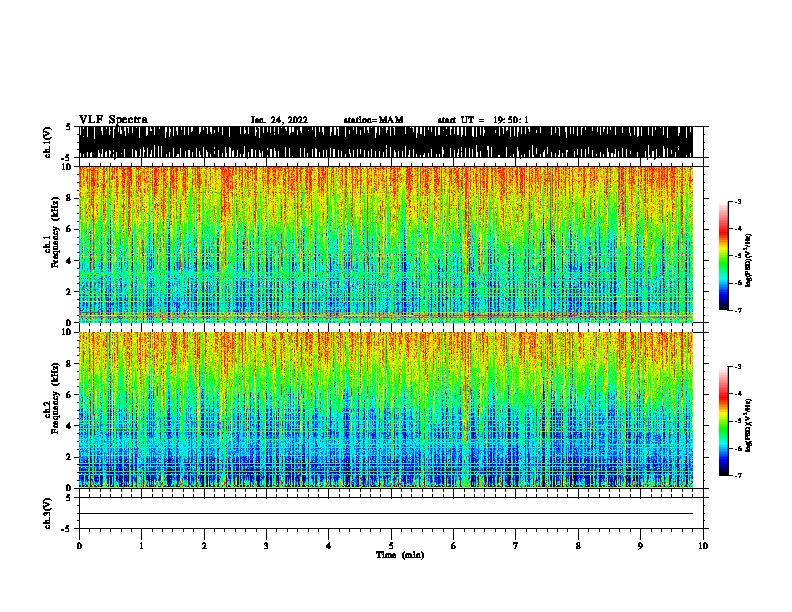Click the "station=MAM" header label

tap(373, 120)
